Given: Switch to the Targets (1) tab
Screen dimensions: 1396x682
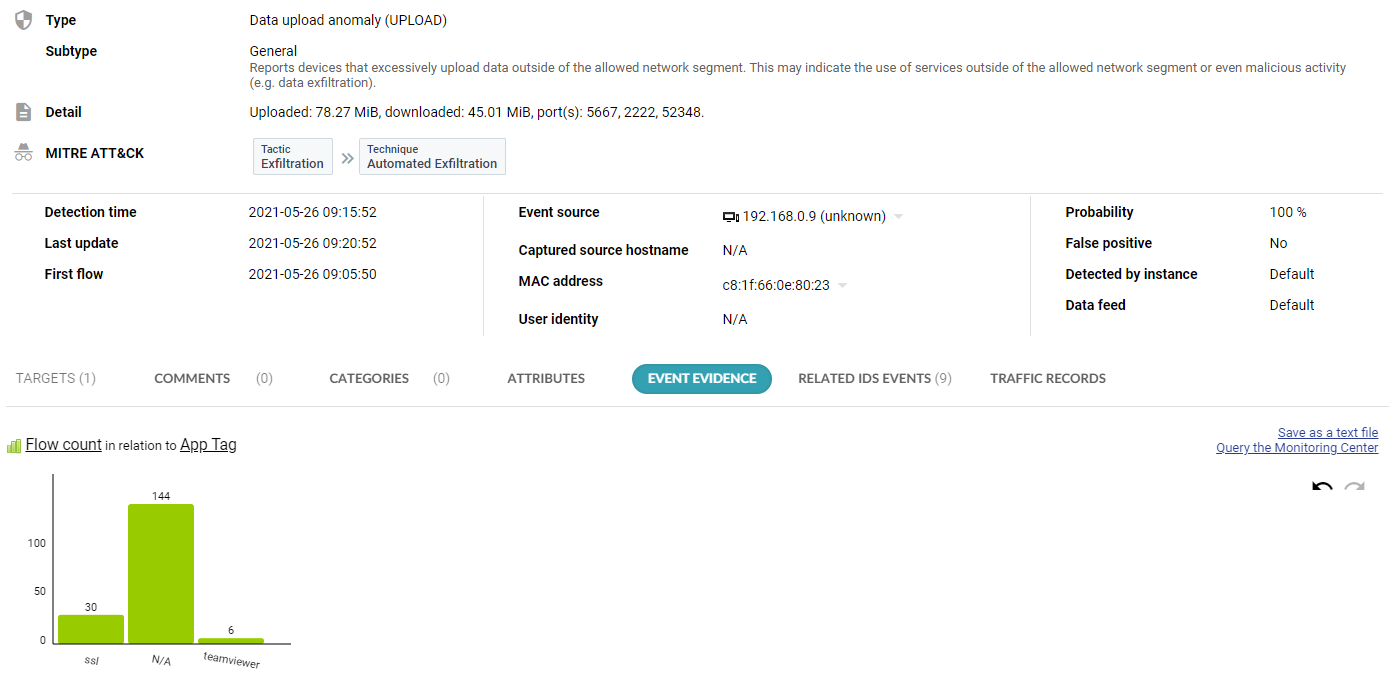Looking at the screenshot, I should pyautogui.click(x=56, y=378).
